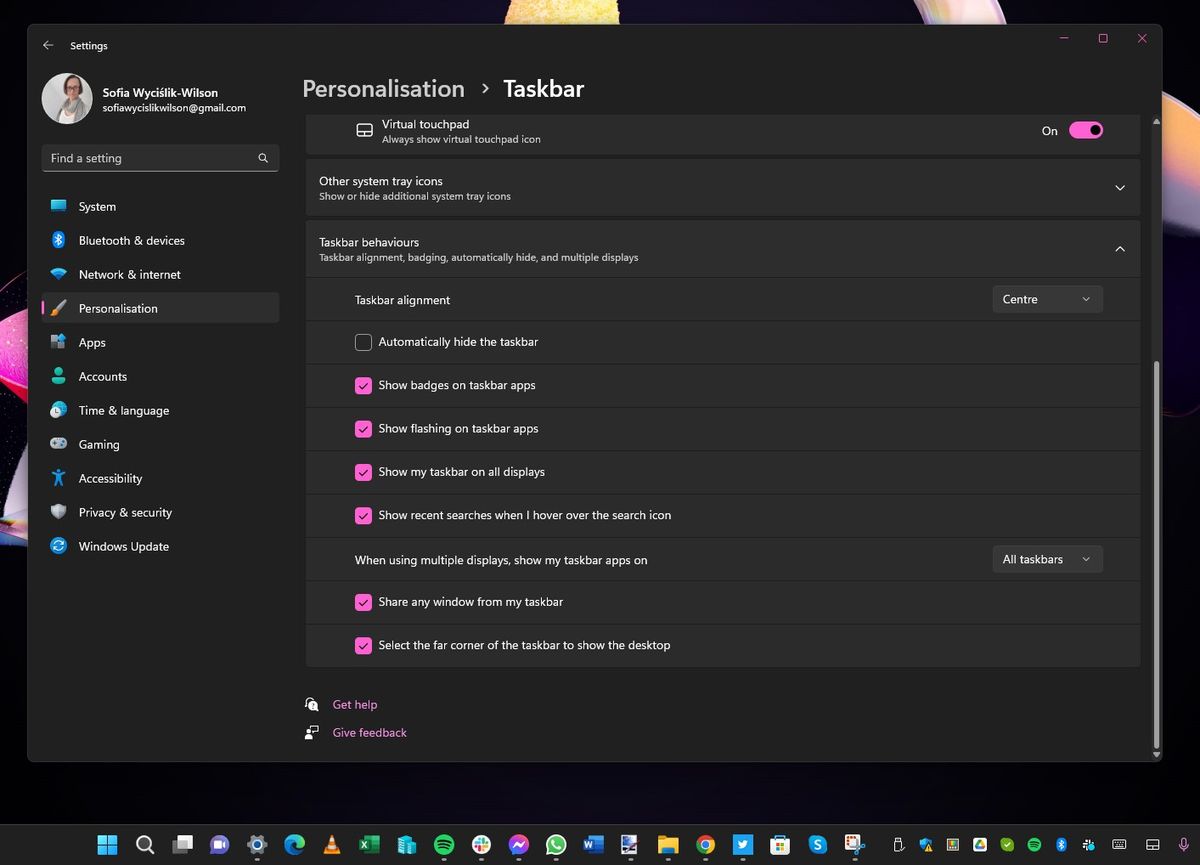The height and width of the screenshot is (865, 1200).
Task: Click the Find a setting search box
Action: coord(160,158)
